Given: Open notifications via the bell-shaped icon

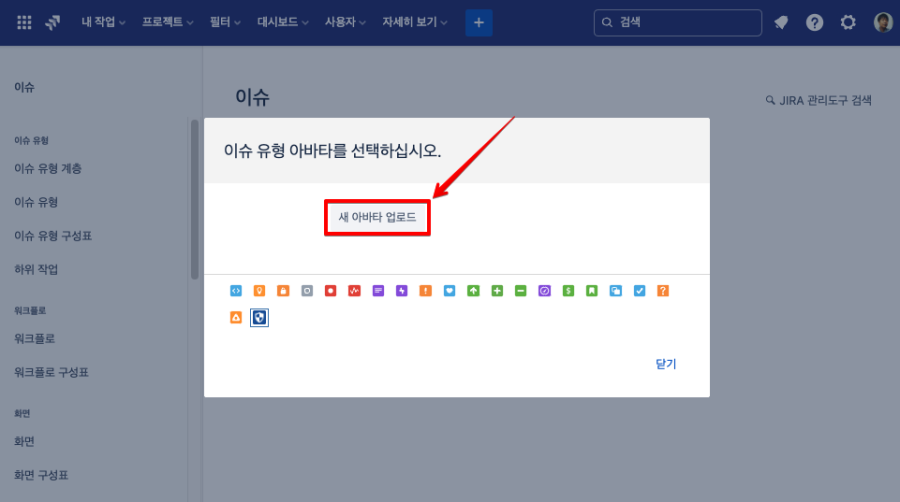Looking at the screenshot, I should [x=781, y=22].
